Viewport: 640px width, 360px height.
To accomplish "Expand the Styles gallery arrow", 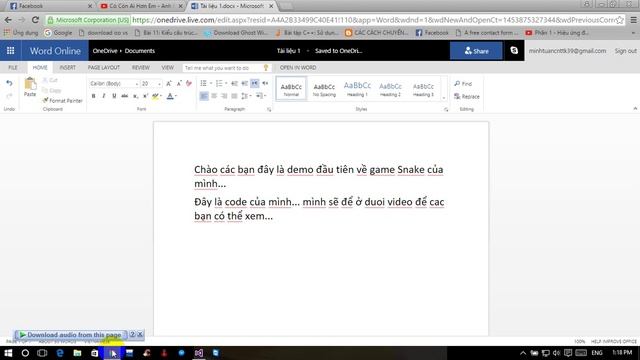I will click(444, 98).
